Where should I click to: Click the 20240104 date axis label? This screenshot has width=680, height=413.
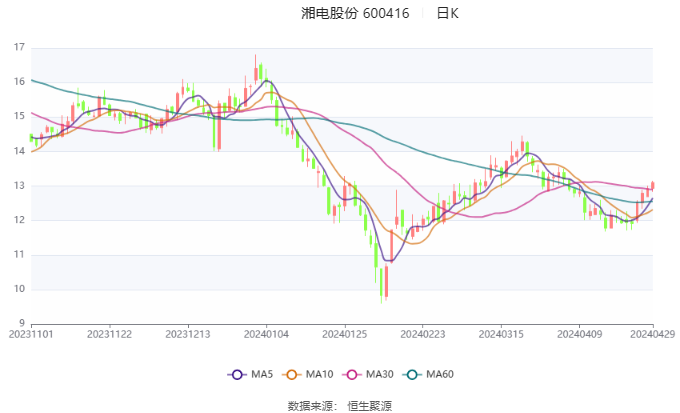tap(266, 334)
